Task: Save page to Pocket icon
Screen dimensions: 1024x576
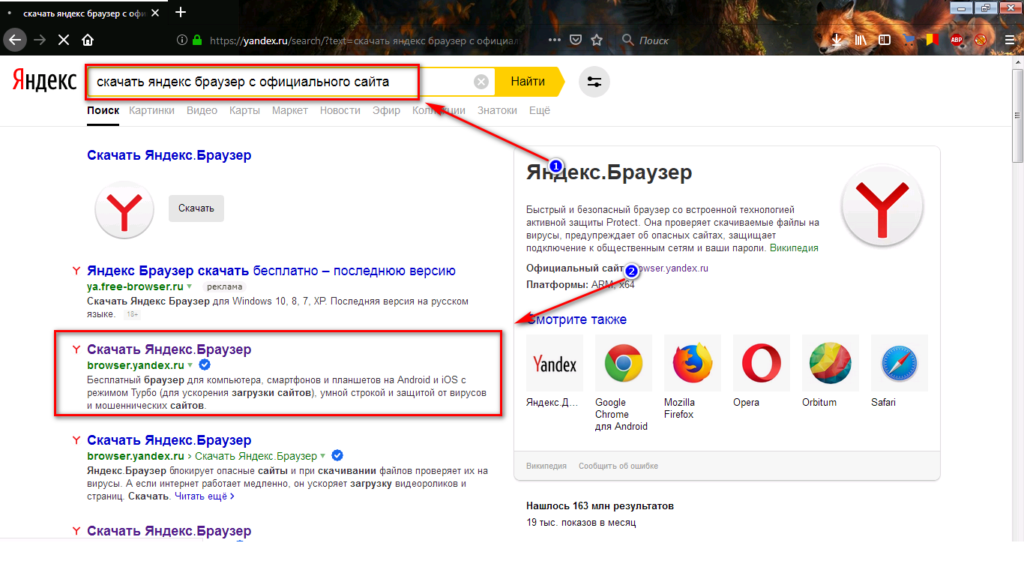Action: point(575,40)
